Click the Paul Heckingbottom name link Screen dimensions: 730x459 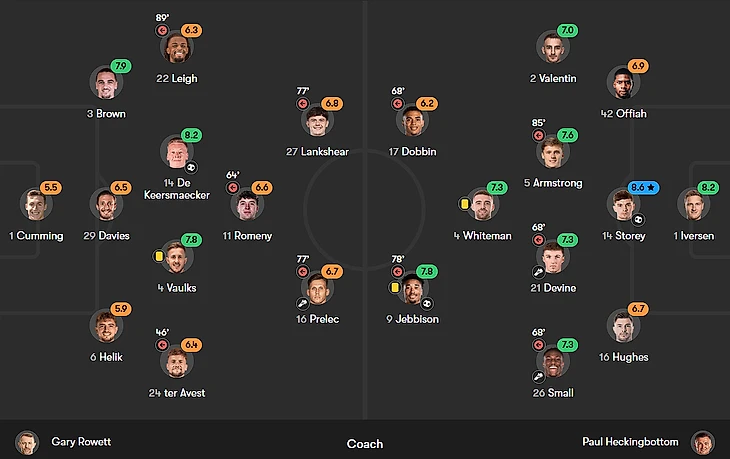tap(630, 442)
